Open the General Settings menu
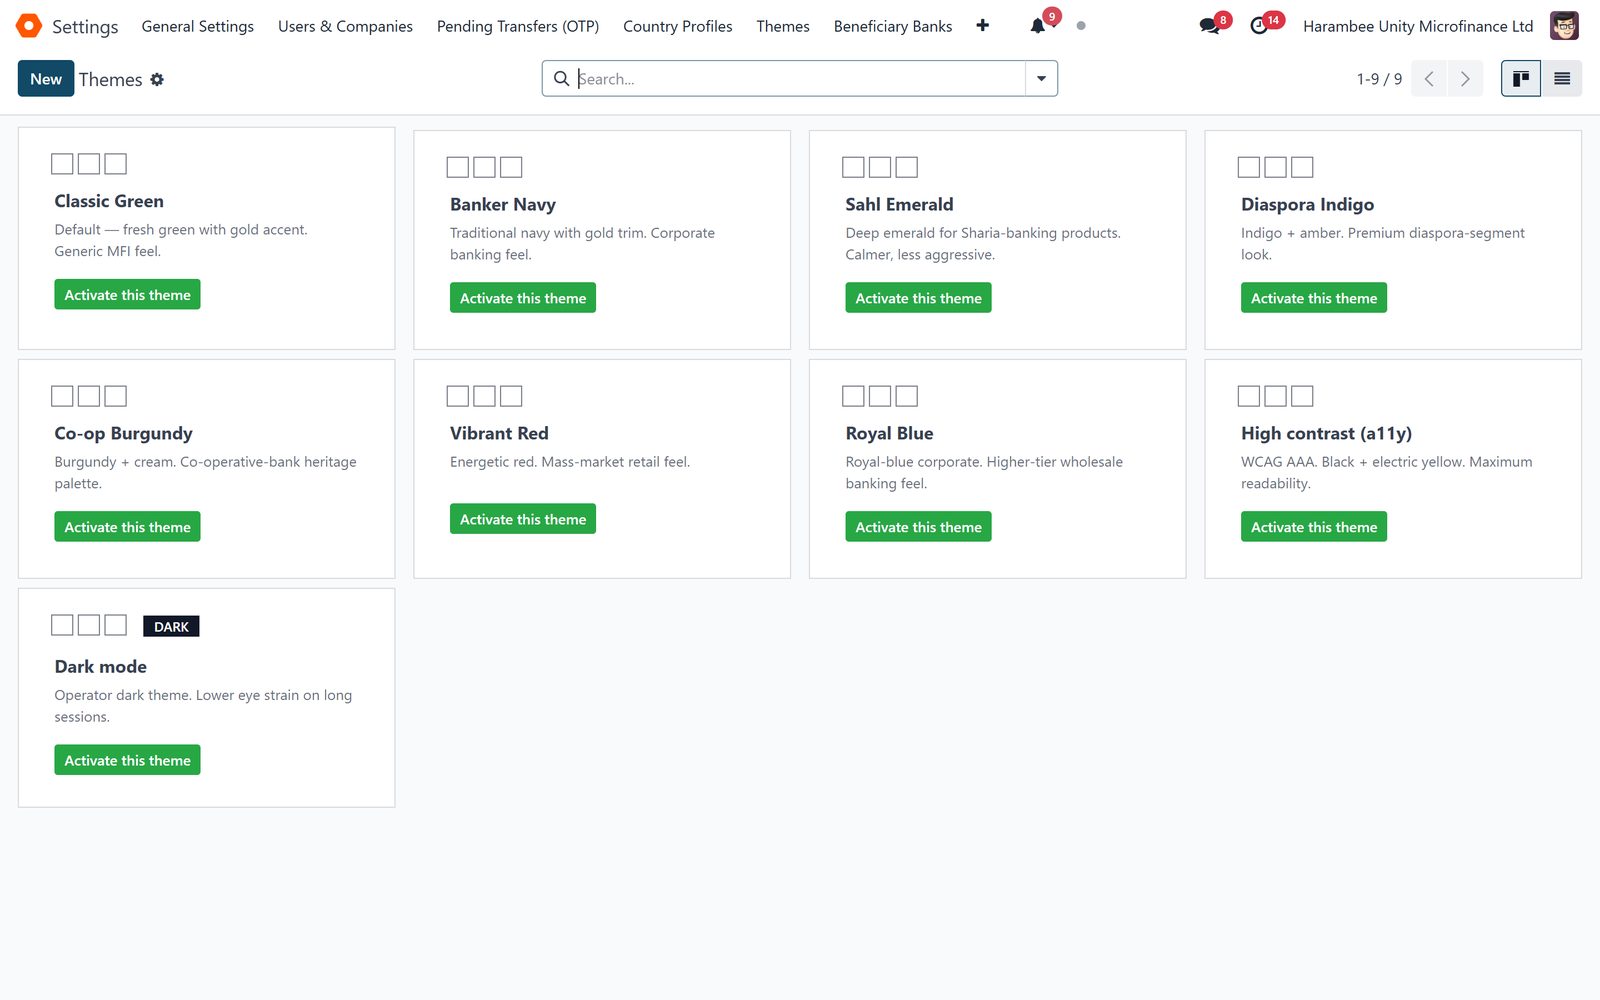 click(198, 26)
